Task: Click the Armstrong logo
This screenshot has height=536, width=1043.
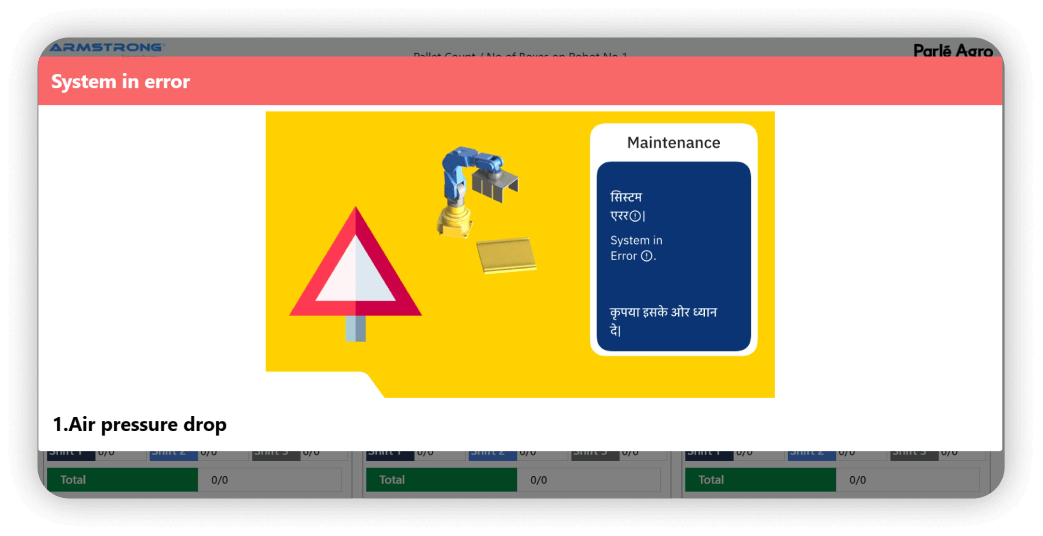Action: click(106, 47)
